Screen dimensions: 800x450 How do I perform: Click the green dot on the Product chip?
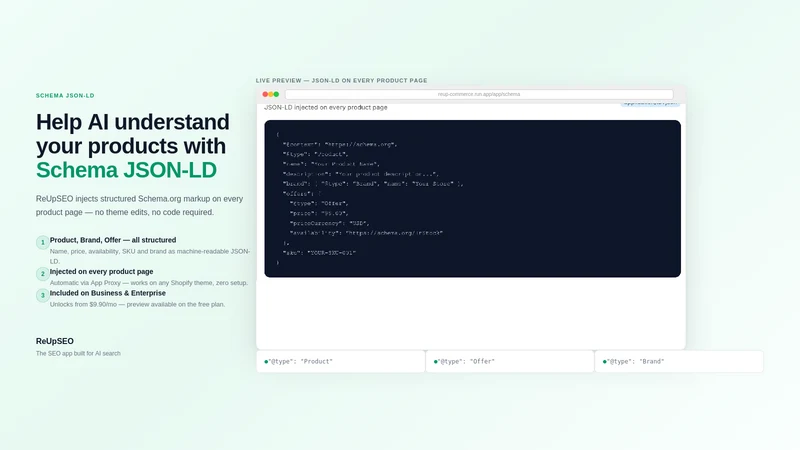pyautogui.click(x=266, y=362)
